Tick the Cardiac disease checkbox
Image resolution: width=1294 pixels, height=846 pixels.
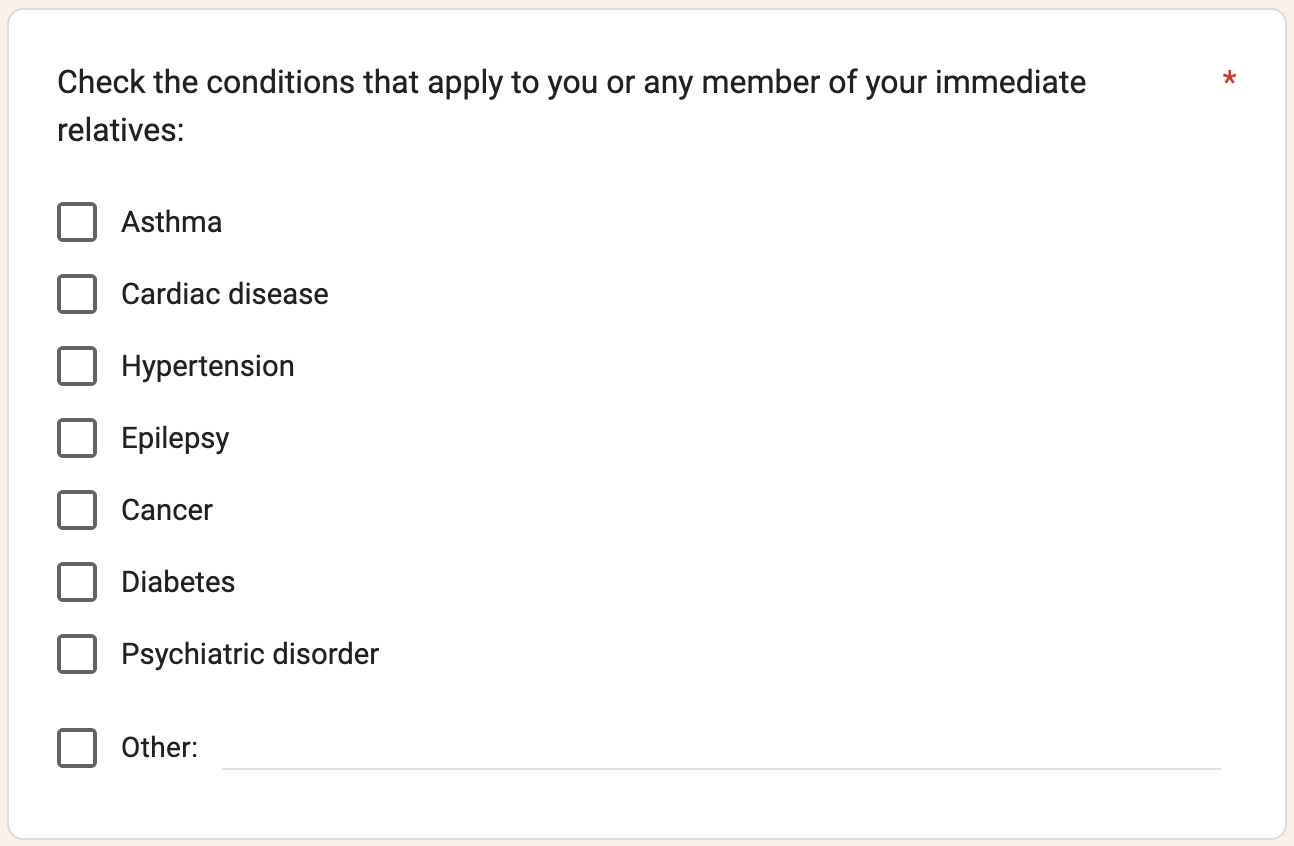[77, 294]
